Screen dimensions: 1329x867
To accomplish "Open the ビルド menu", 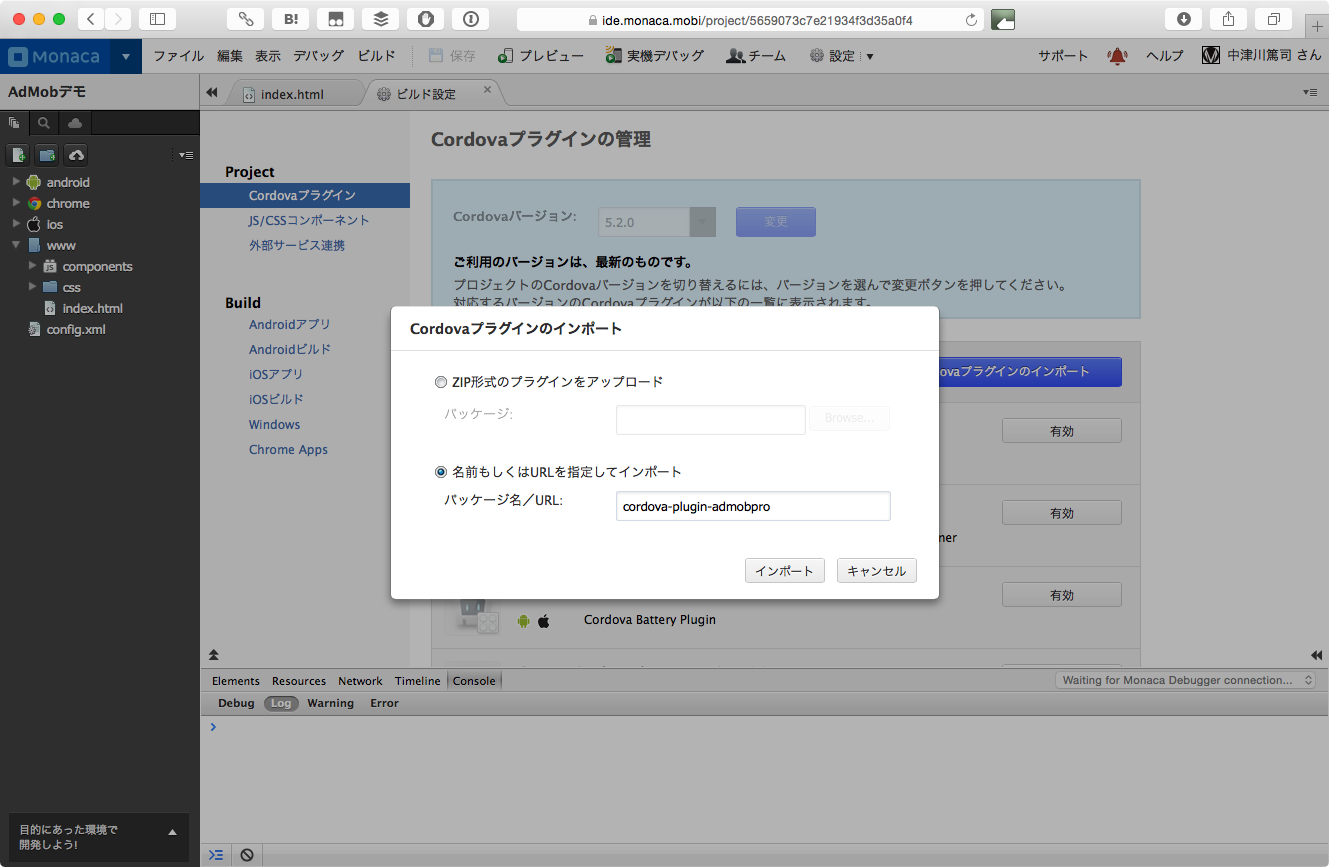I will [377, 56].
